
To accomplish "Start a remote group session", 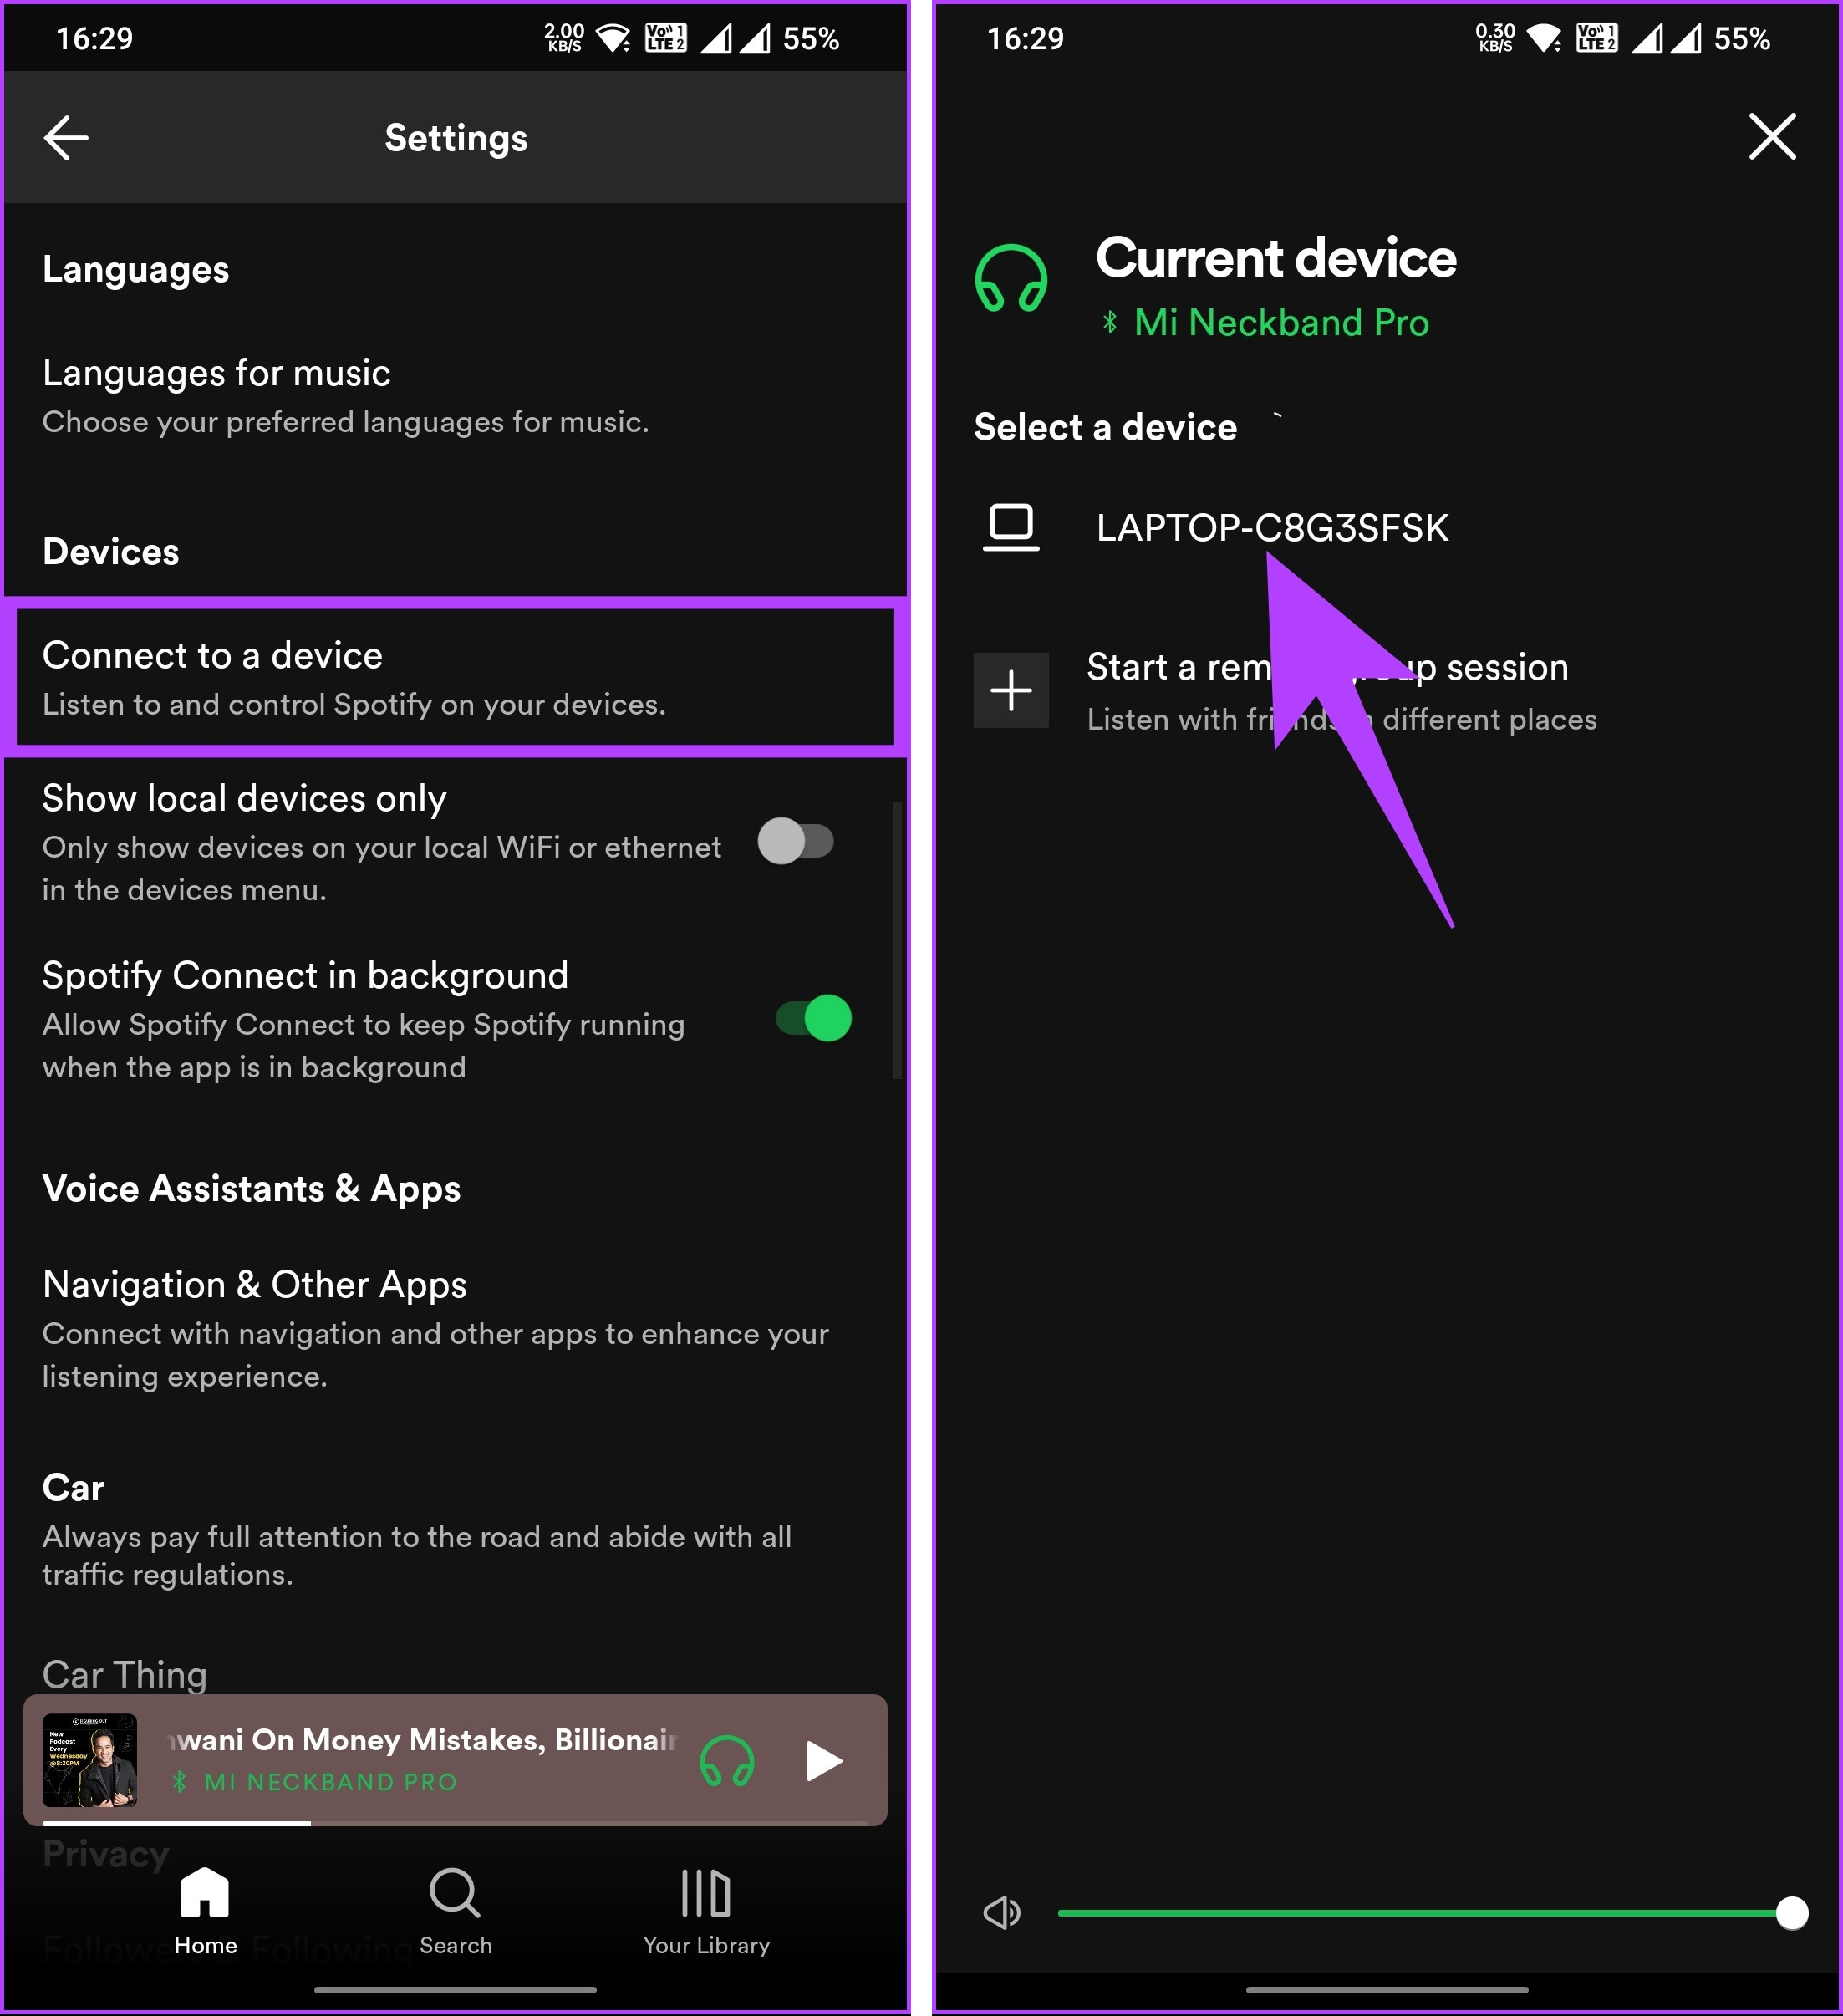I will [1341, 691].
